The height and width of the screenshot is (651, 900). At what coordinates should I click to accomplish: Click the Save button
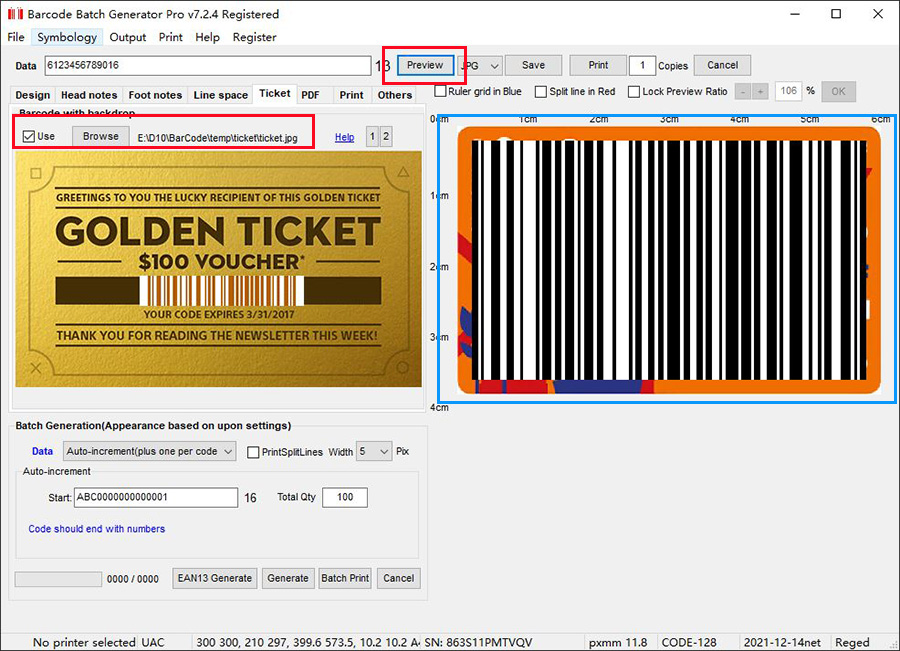coord(533,65)
